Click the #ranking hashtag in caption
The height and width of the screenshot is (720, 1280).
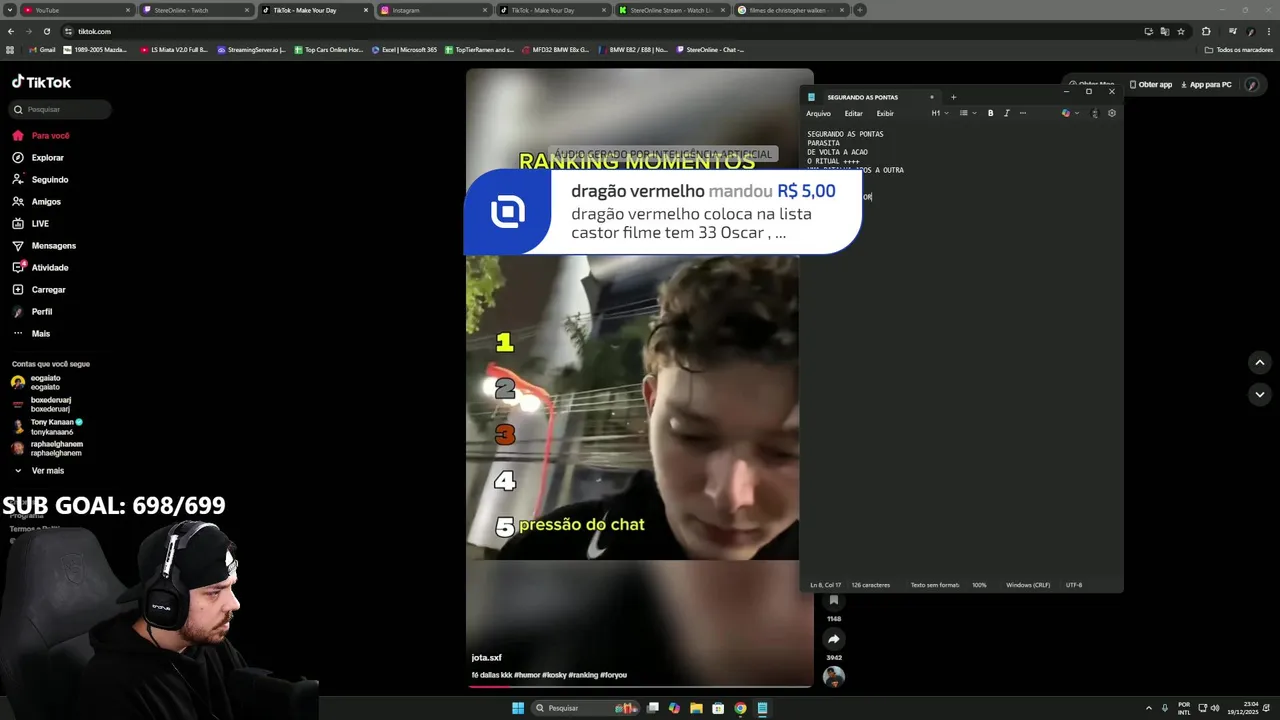coord(584,675)
